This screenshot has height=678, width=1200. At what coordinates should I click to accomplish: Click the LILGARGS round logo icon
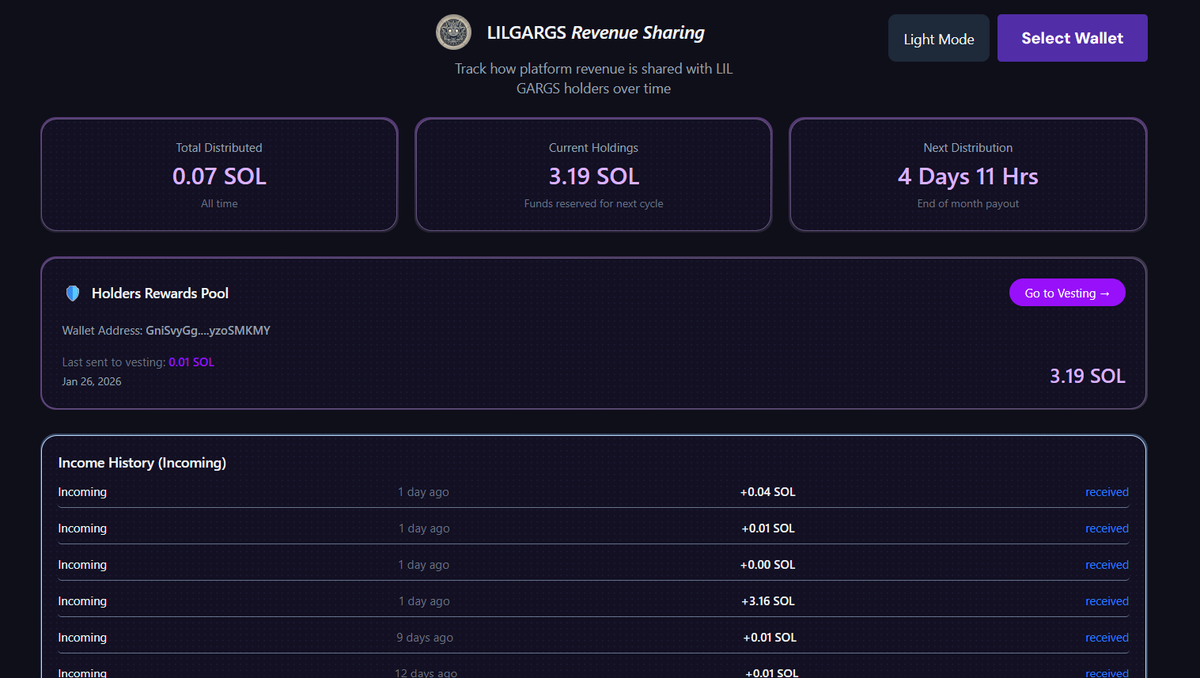(454, 32)
